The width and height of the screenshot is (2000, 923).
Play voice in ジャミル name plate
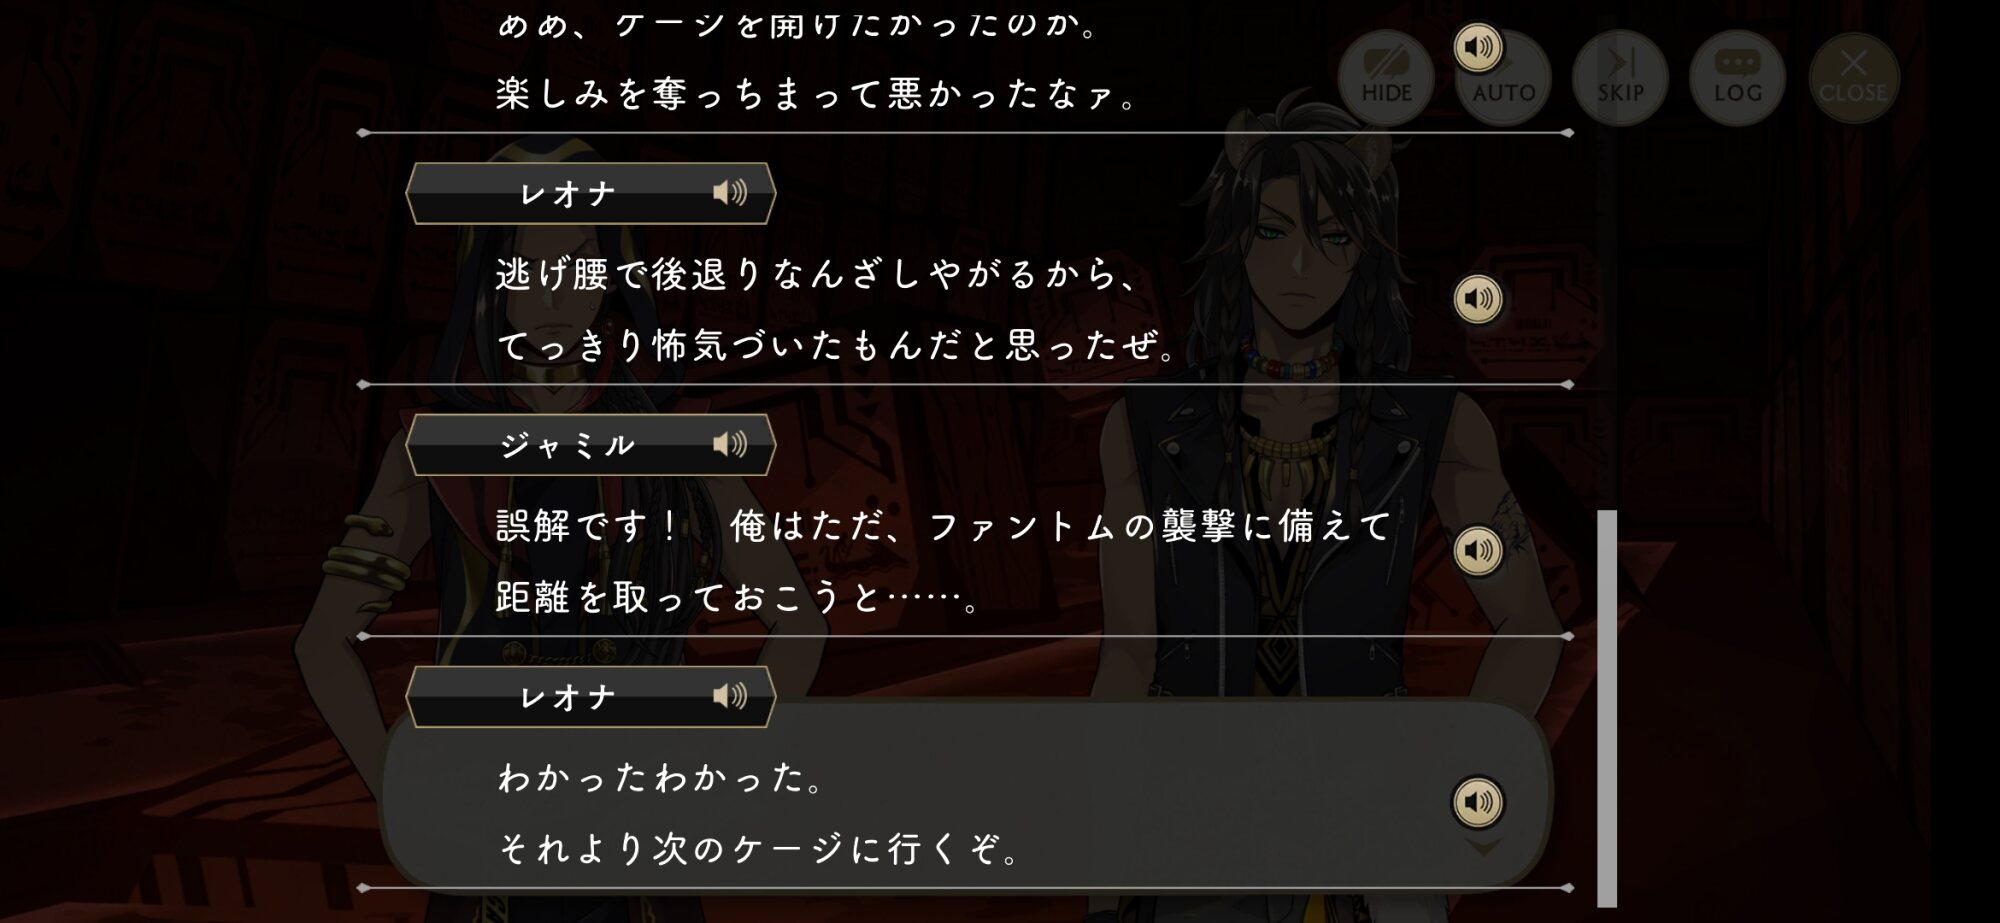[730, 444]
